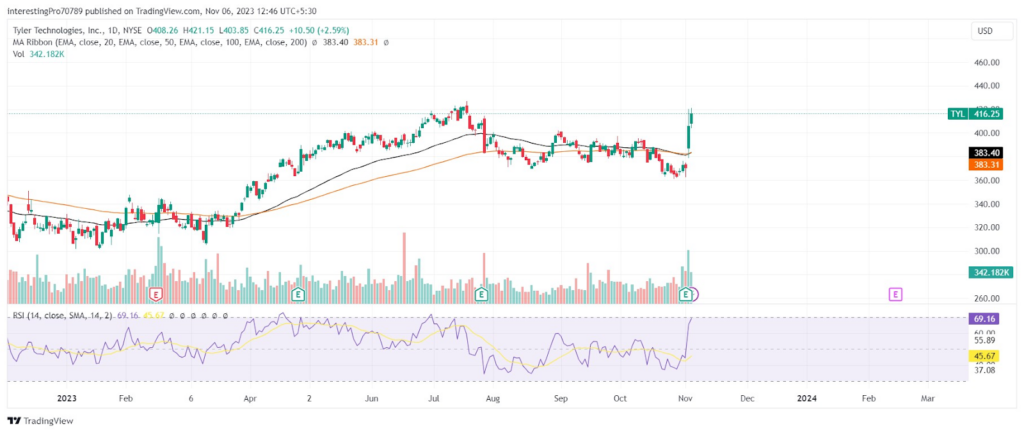Open the green earnings E marker between Apr and Jun
The image size is (1024, 433).
[x=298, y=295]
